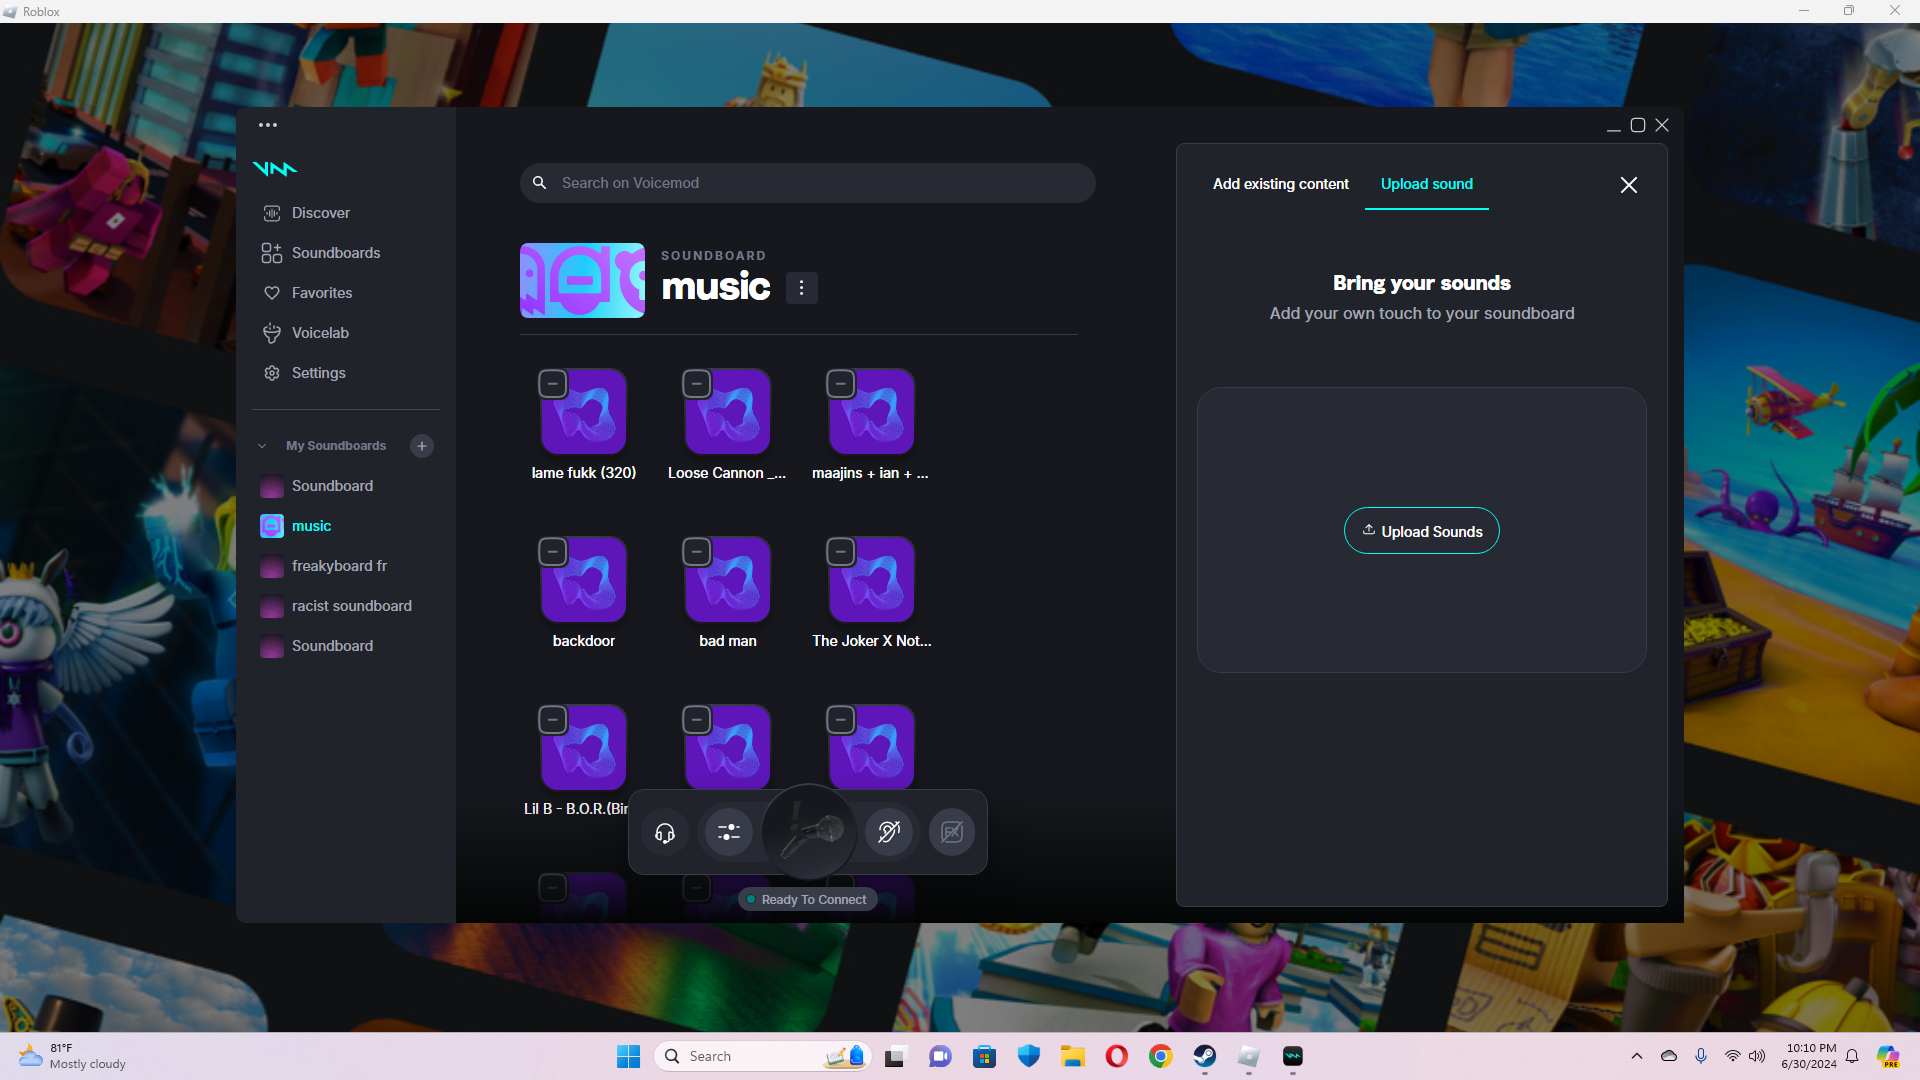Click the Upload Sounds button
1920x1080 pixels.
point(1421,531)
